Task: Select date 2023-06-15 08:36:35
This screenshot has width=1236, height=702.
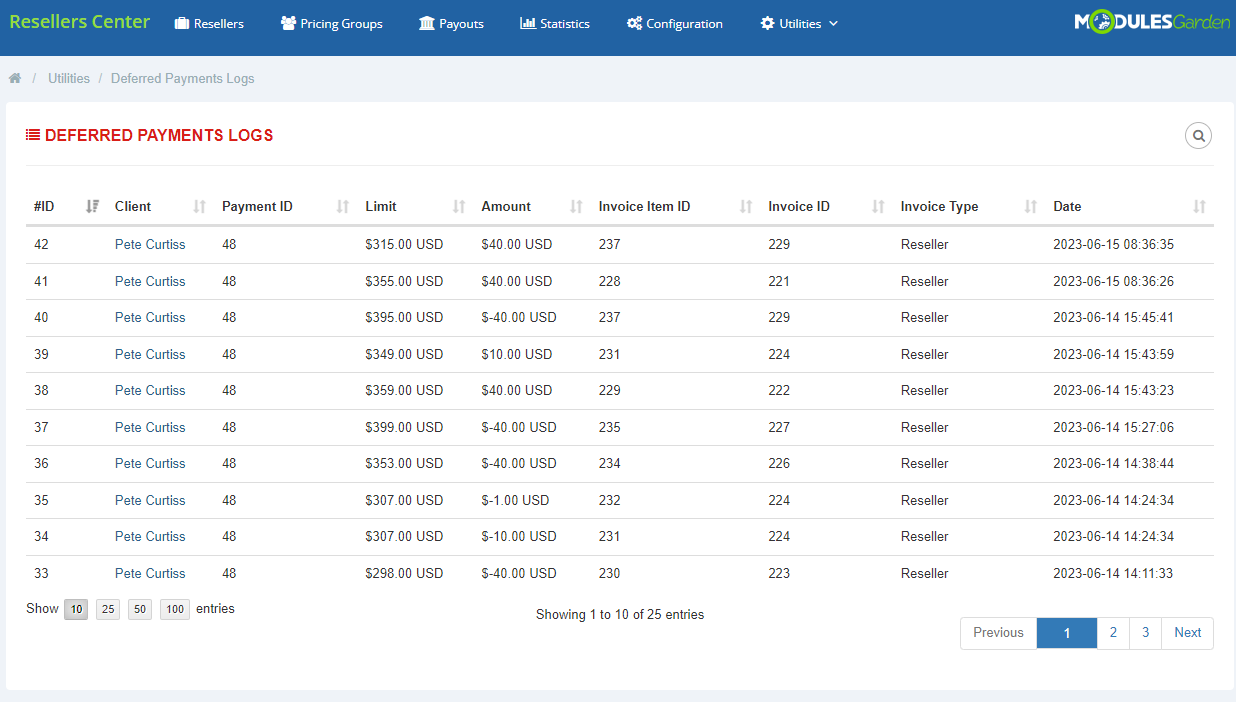Action: tap(1113, 244)
